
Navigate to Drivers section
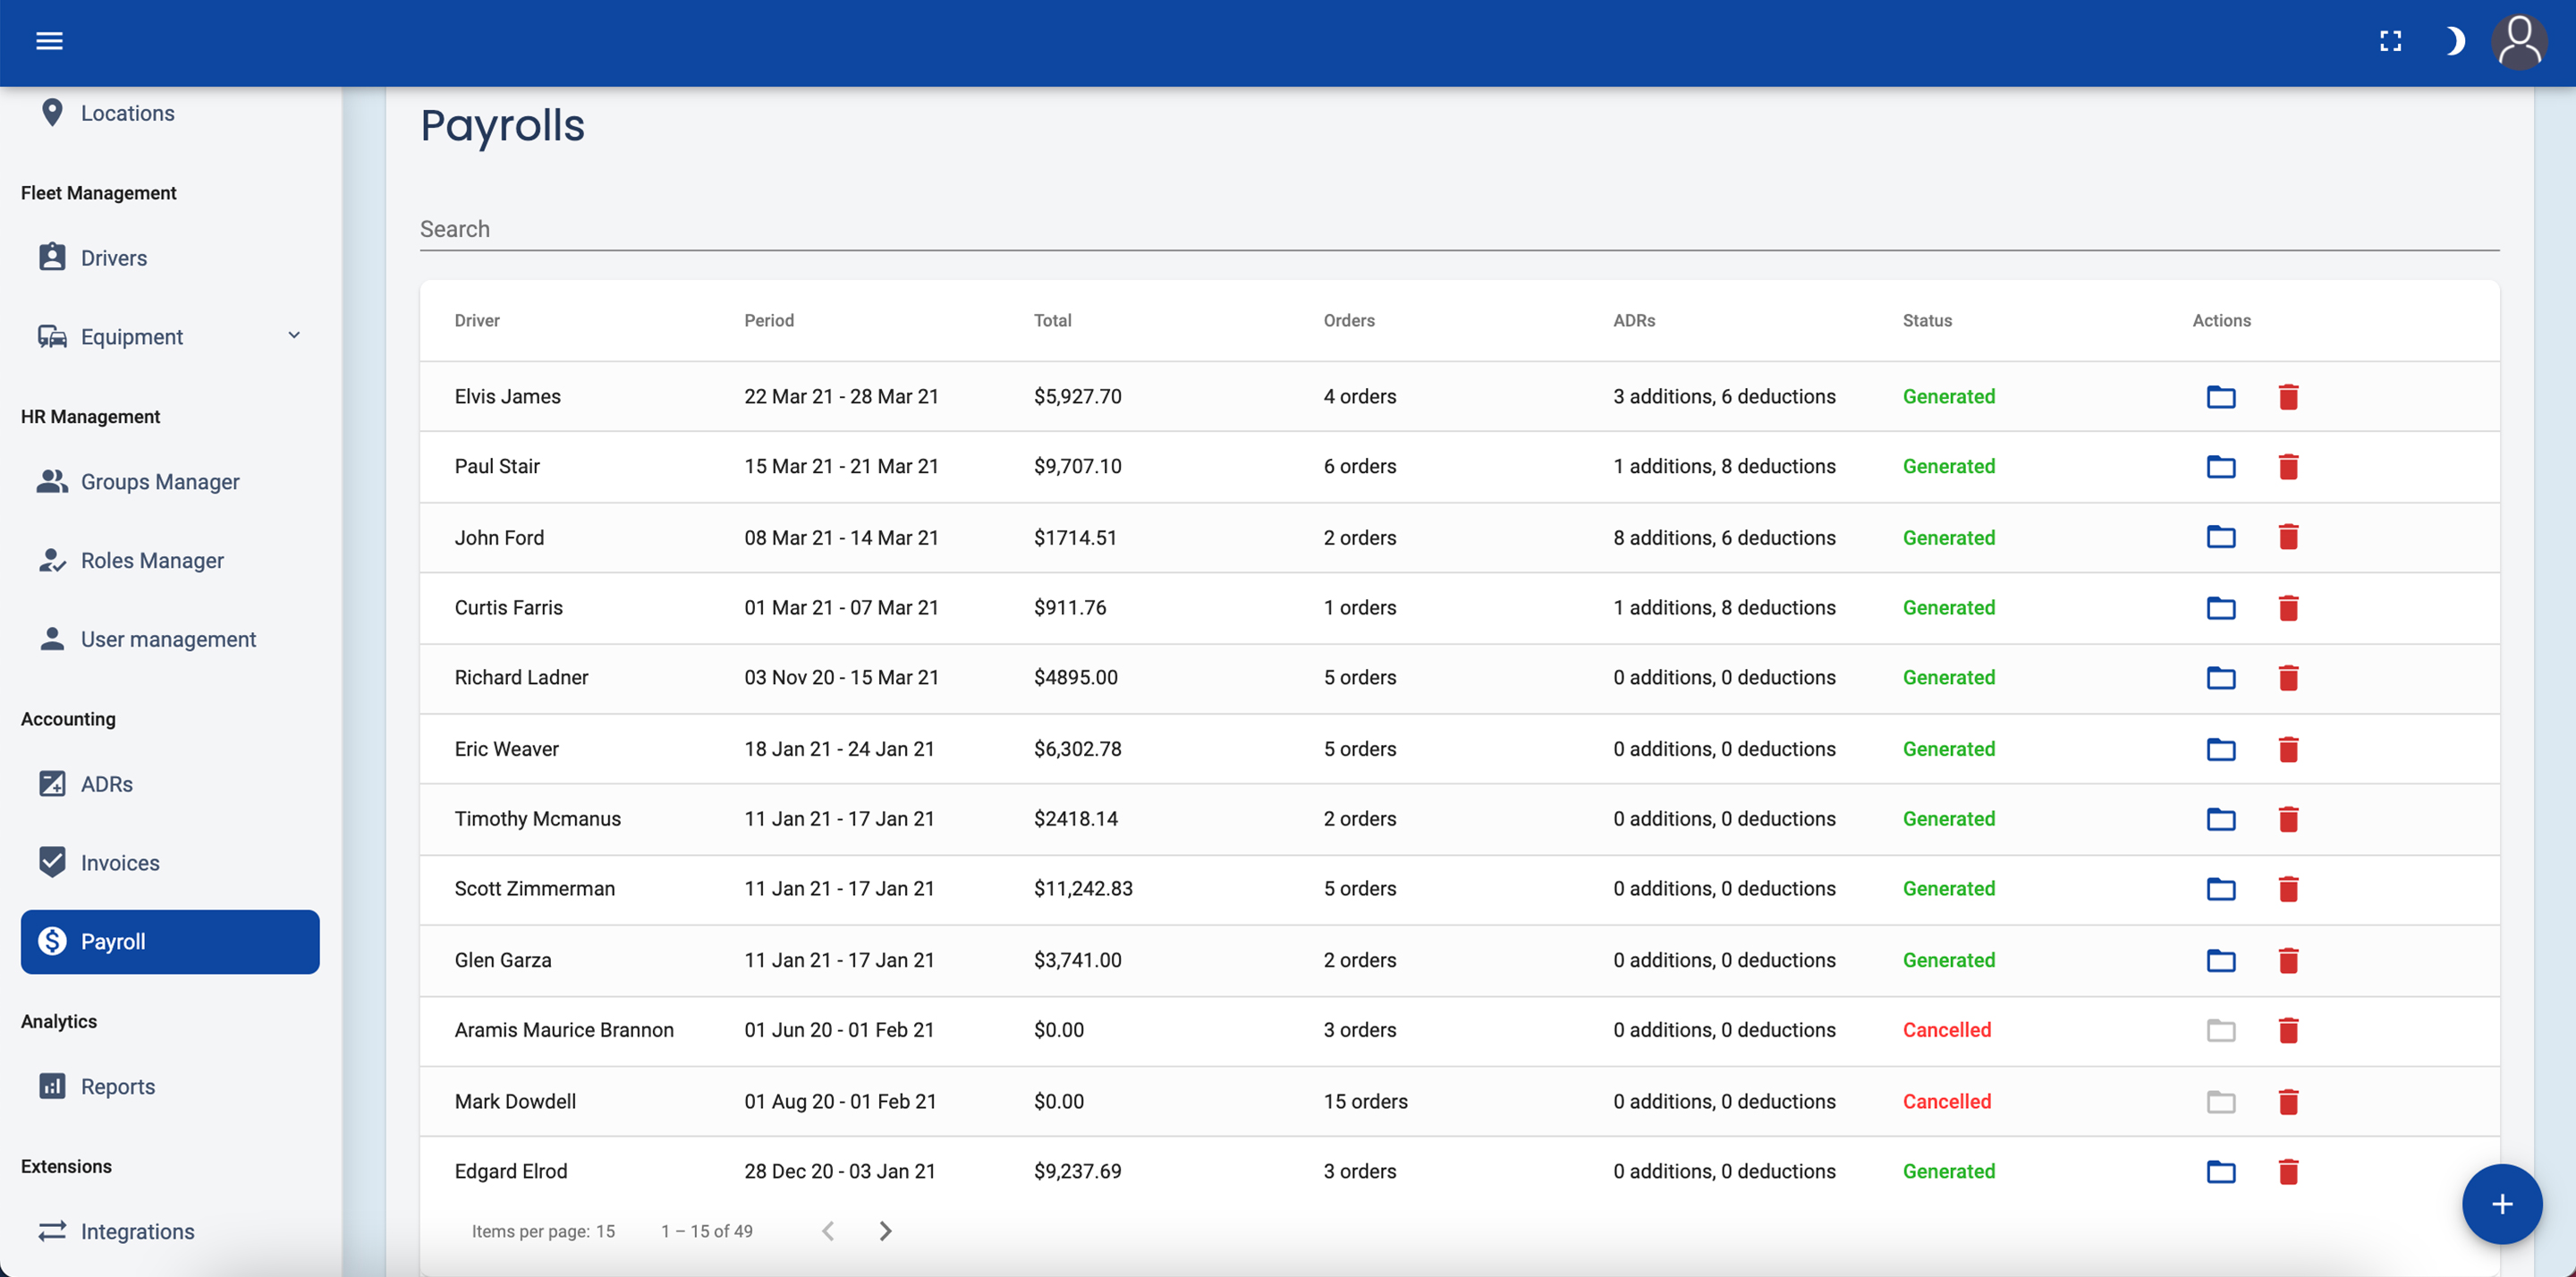pyautogui.click(x=113, y=258)
